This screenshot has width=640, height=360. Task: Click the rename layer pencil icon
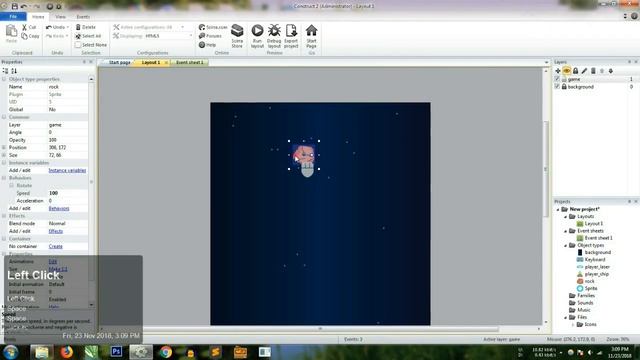pos(584,71)
